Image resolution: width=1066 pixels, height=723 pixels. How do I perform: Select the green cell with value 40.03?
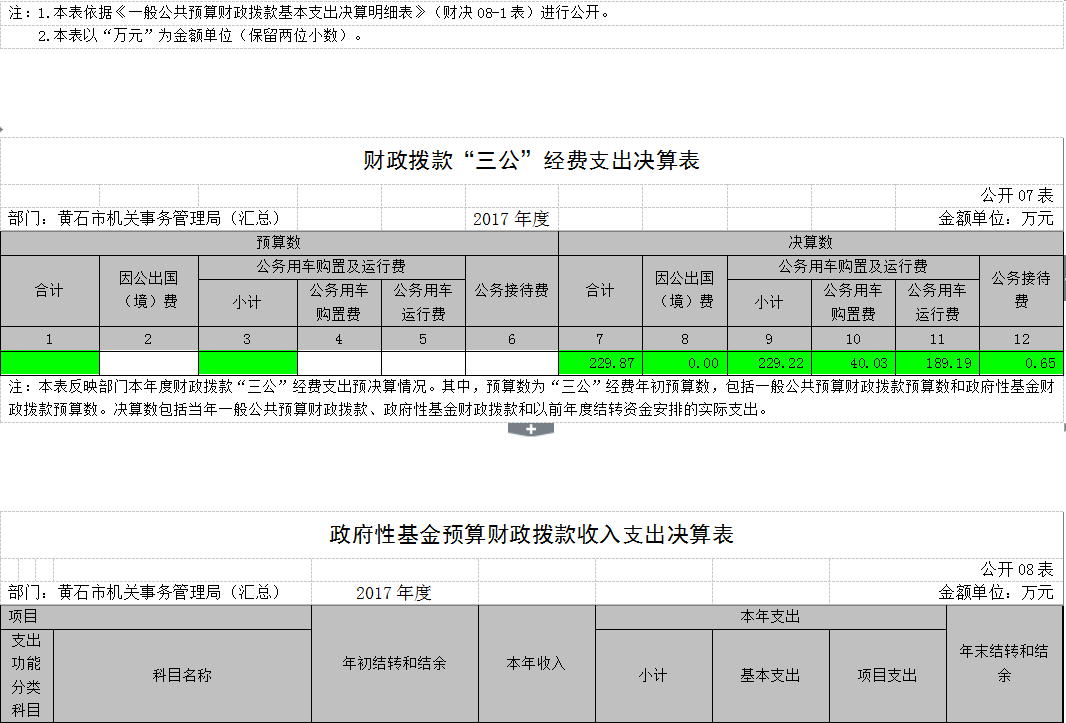853,363
